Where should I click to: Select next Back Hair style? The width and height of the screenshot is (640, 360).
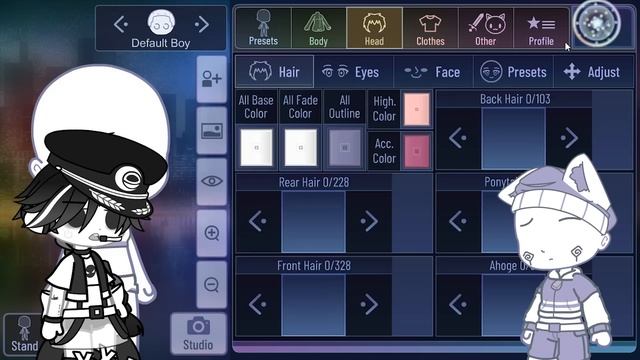coord(569,138)
